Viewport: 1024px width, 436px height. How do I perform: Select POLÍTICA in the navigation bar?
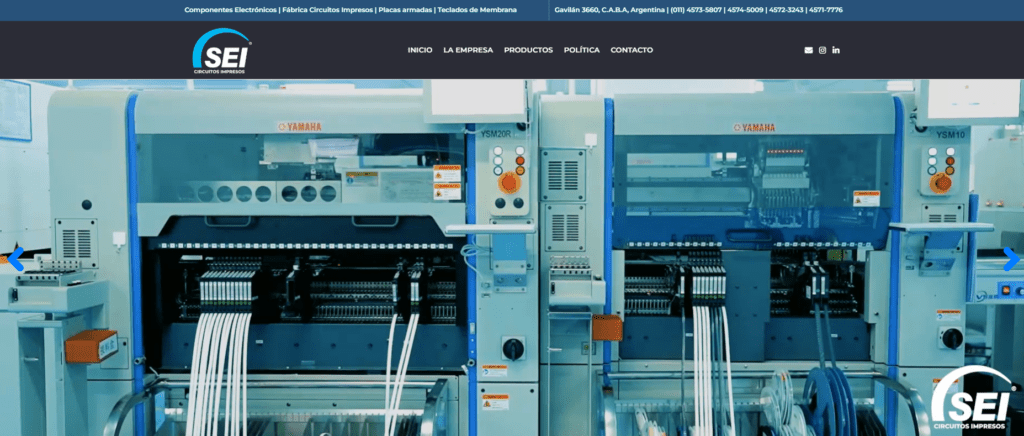point(581,50)
